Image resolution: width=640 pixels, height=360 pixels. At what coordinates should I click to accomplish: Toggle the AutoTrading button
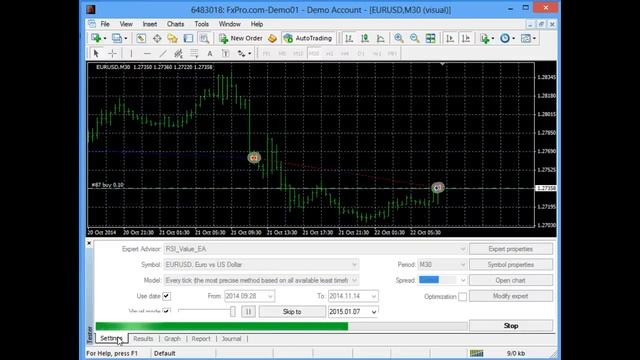[308, 38]
